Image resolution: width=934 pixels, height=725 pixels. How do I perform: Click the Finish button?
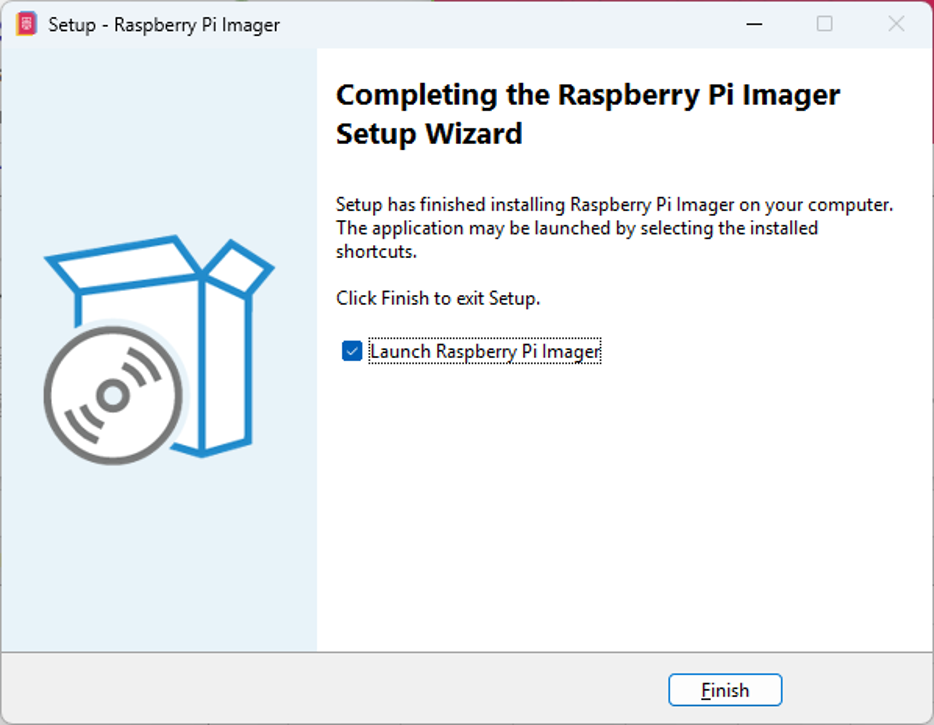pyautogui.click(x=725, y=690)
